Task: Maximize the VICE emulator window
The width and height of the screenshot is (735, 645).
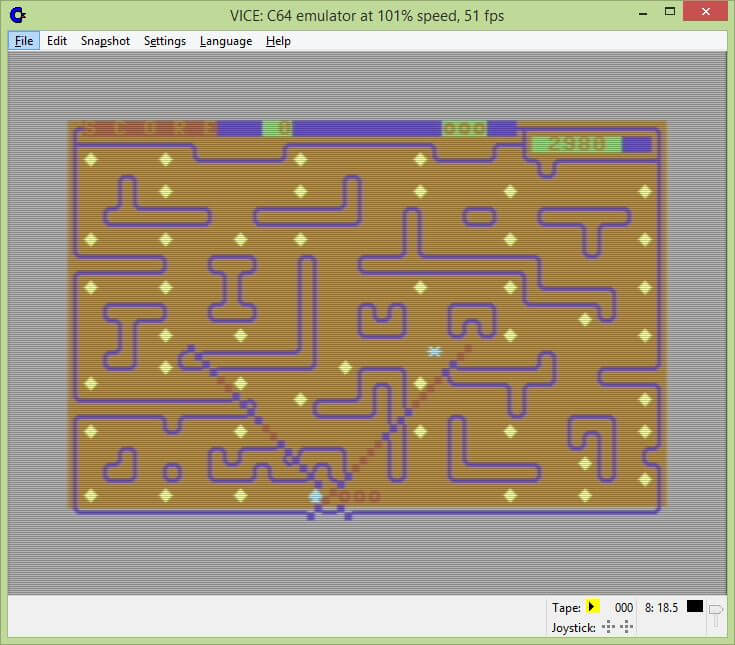Action: (670, 12)
